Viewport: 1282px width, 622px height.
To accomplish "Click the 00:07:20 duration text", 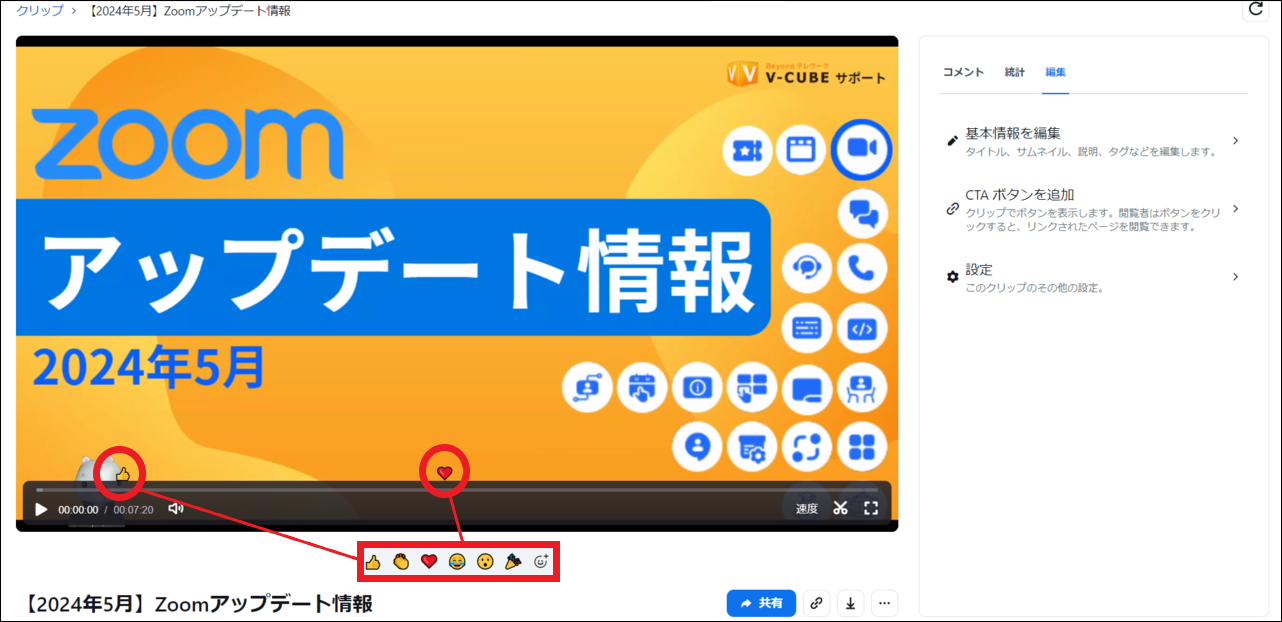I will point(133,510).
